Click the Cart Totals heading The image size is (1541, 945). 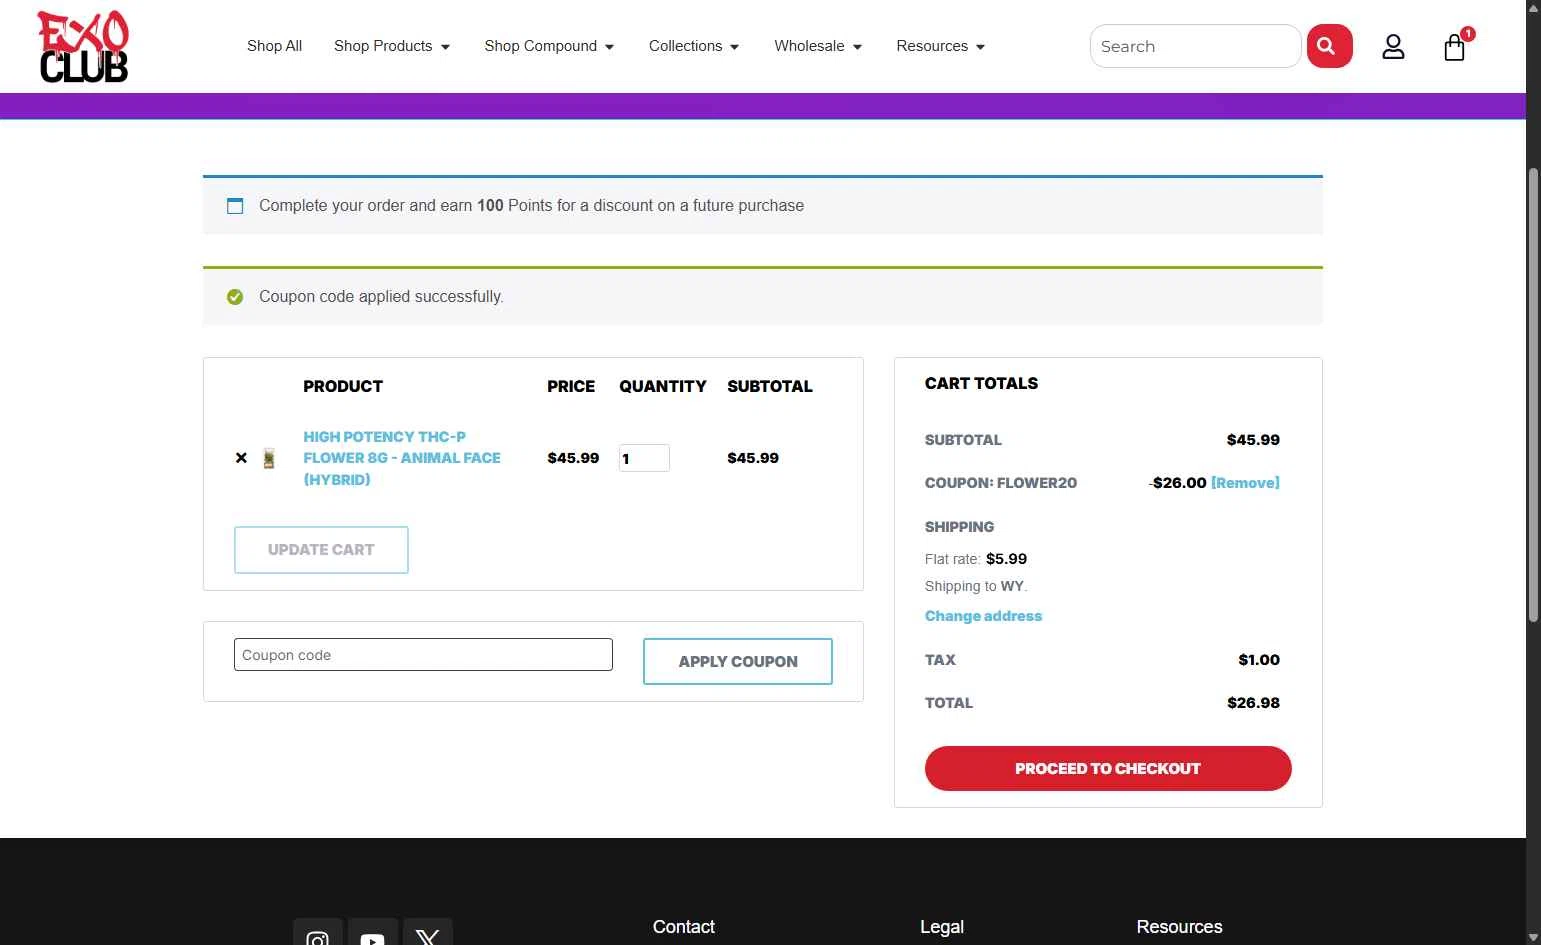pos(981,383)
